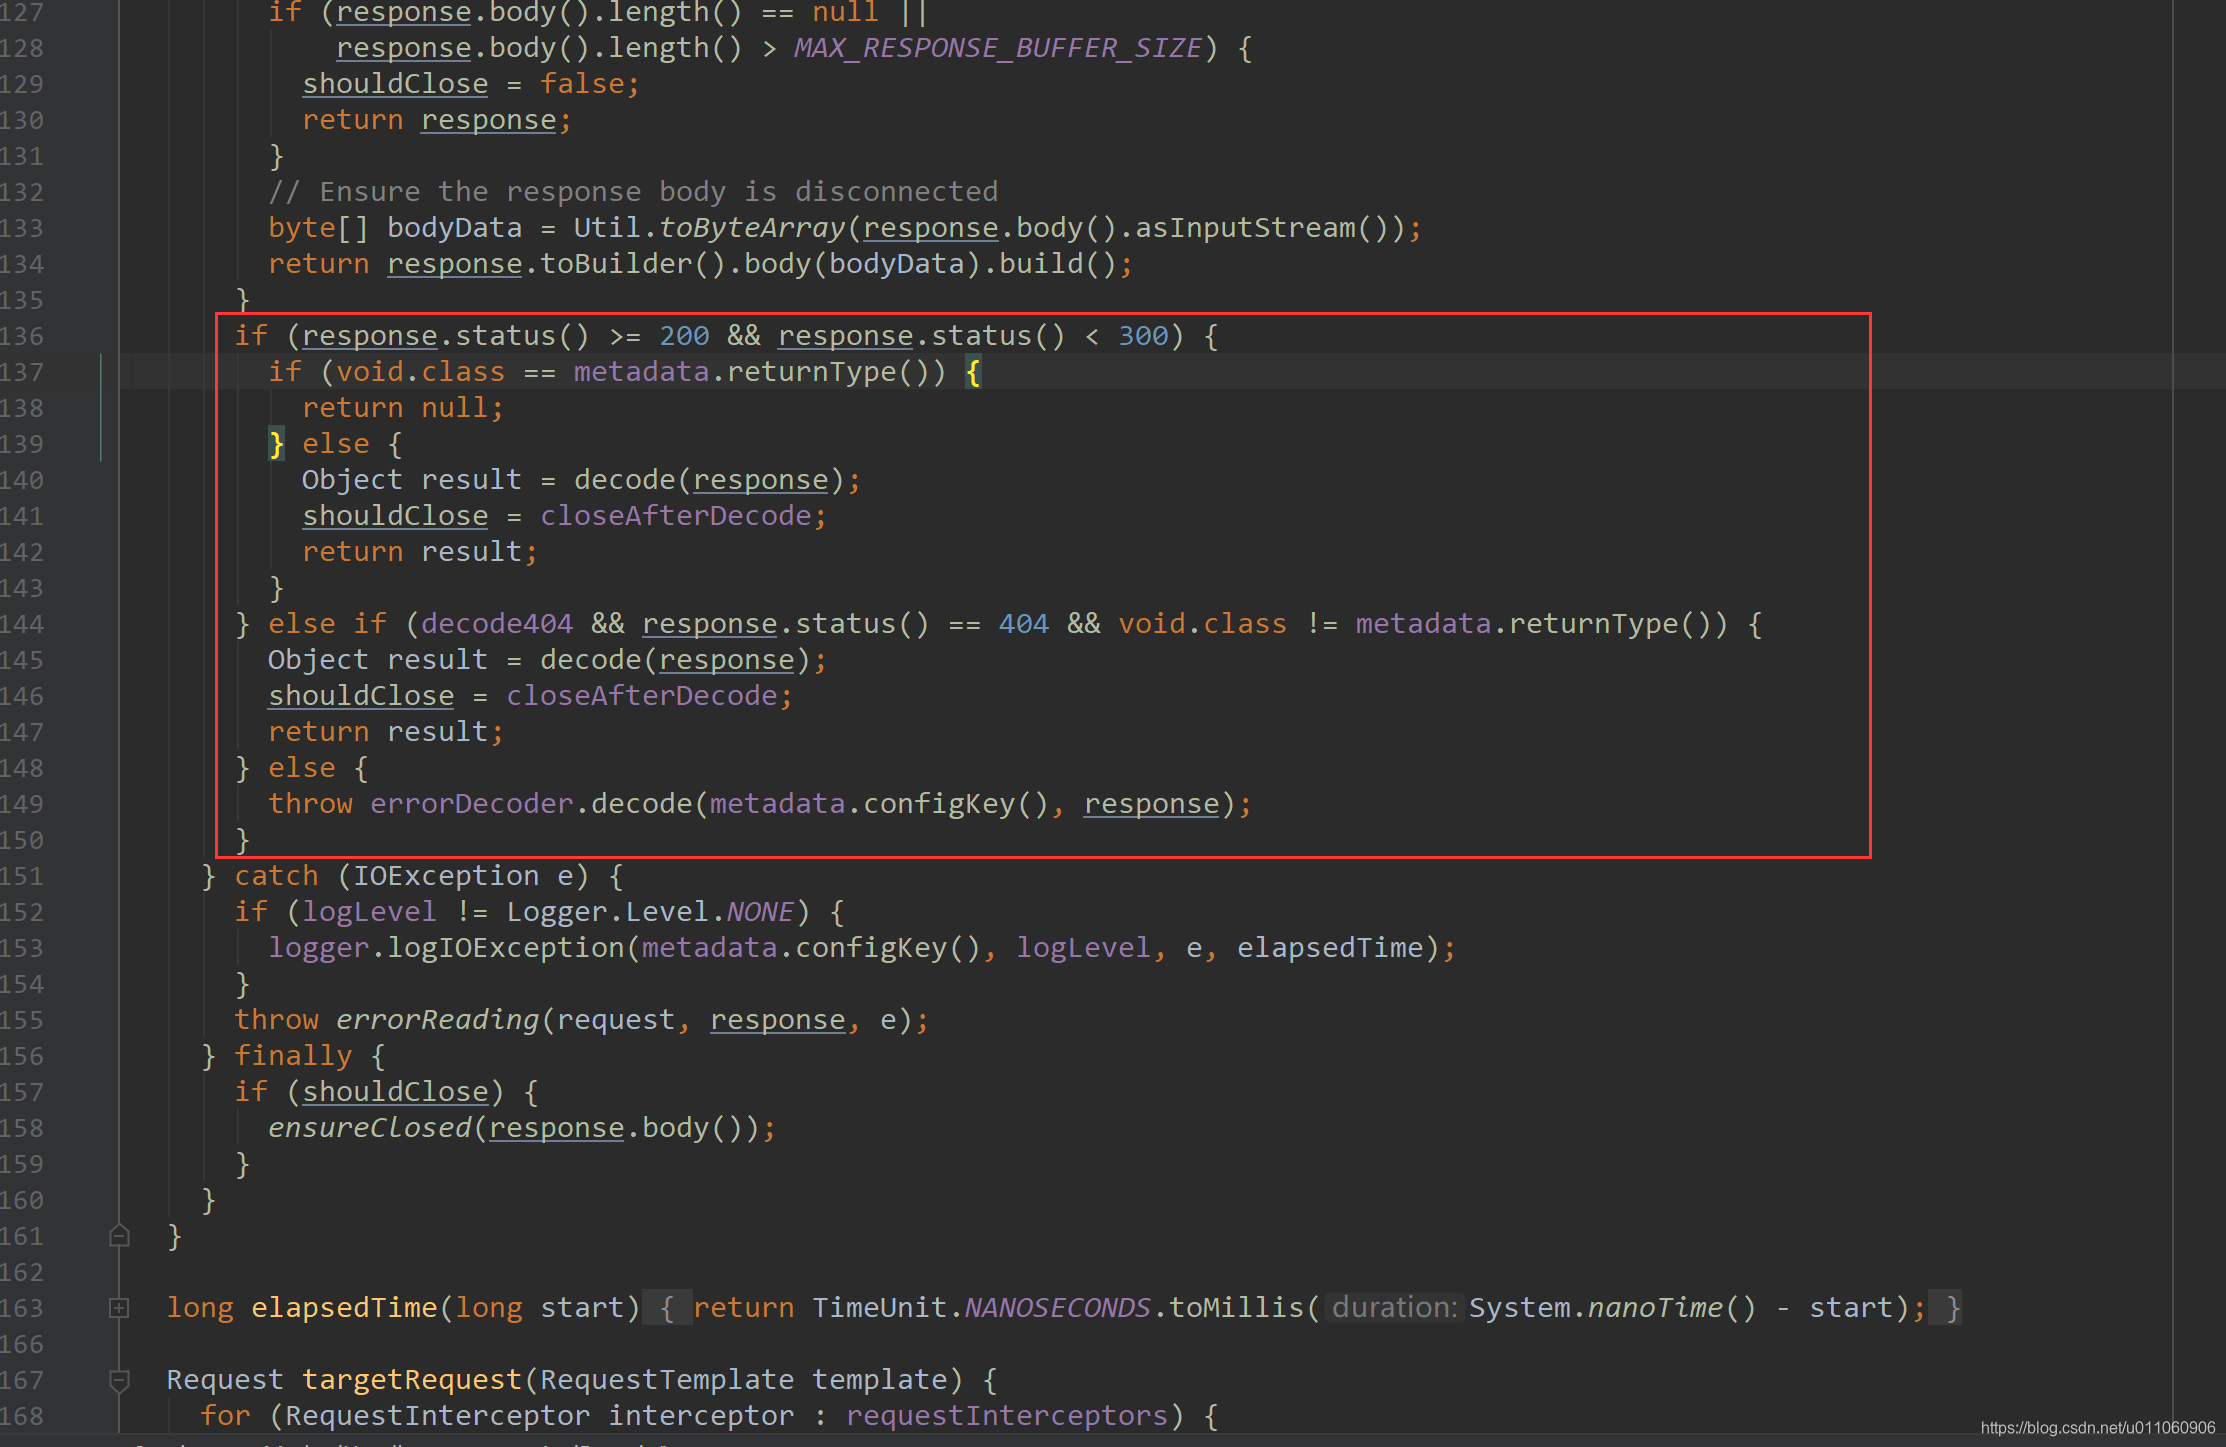Collapse the targetRequest method fold at line 167
The height and width of the screenshot is (1447, 2226).
[x=120, y=1381]
